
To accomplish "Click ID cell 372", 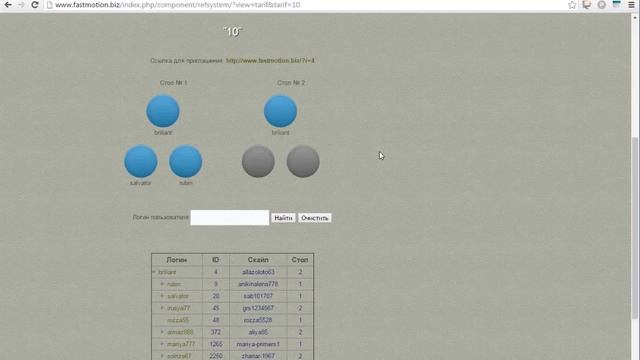I will pos(216,332).
